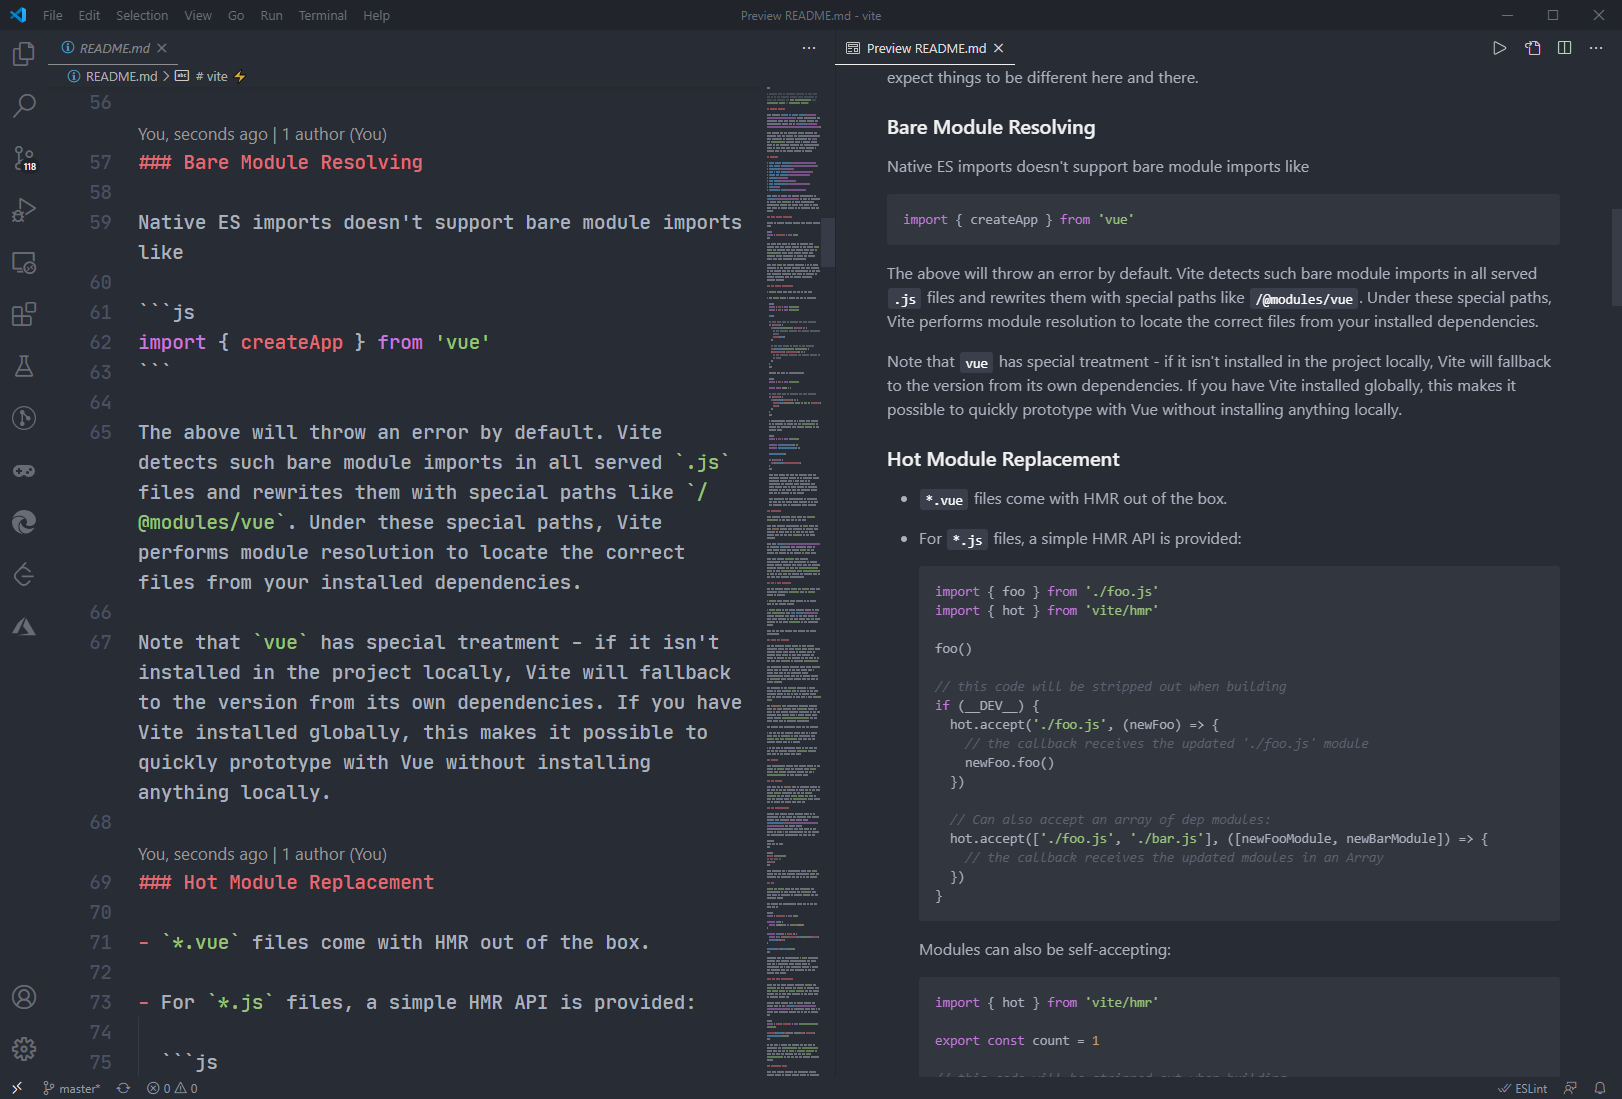The width and height of the screenshot is (1622, 1099).
Task: Open the LeetCode icon view
Action: click(24, 574)
